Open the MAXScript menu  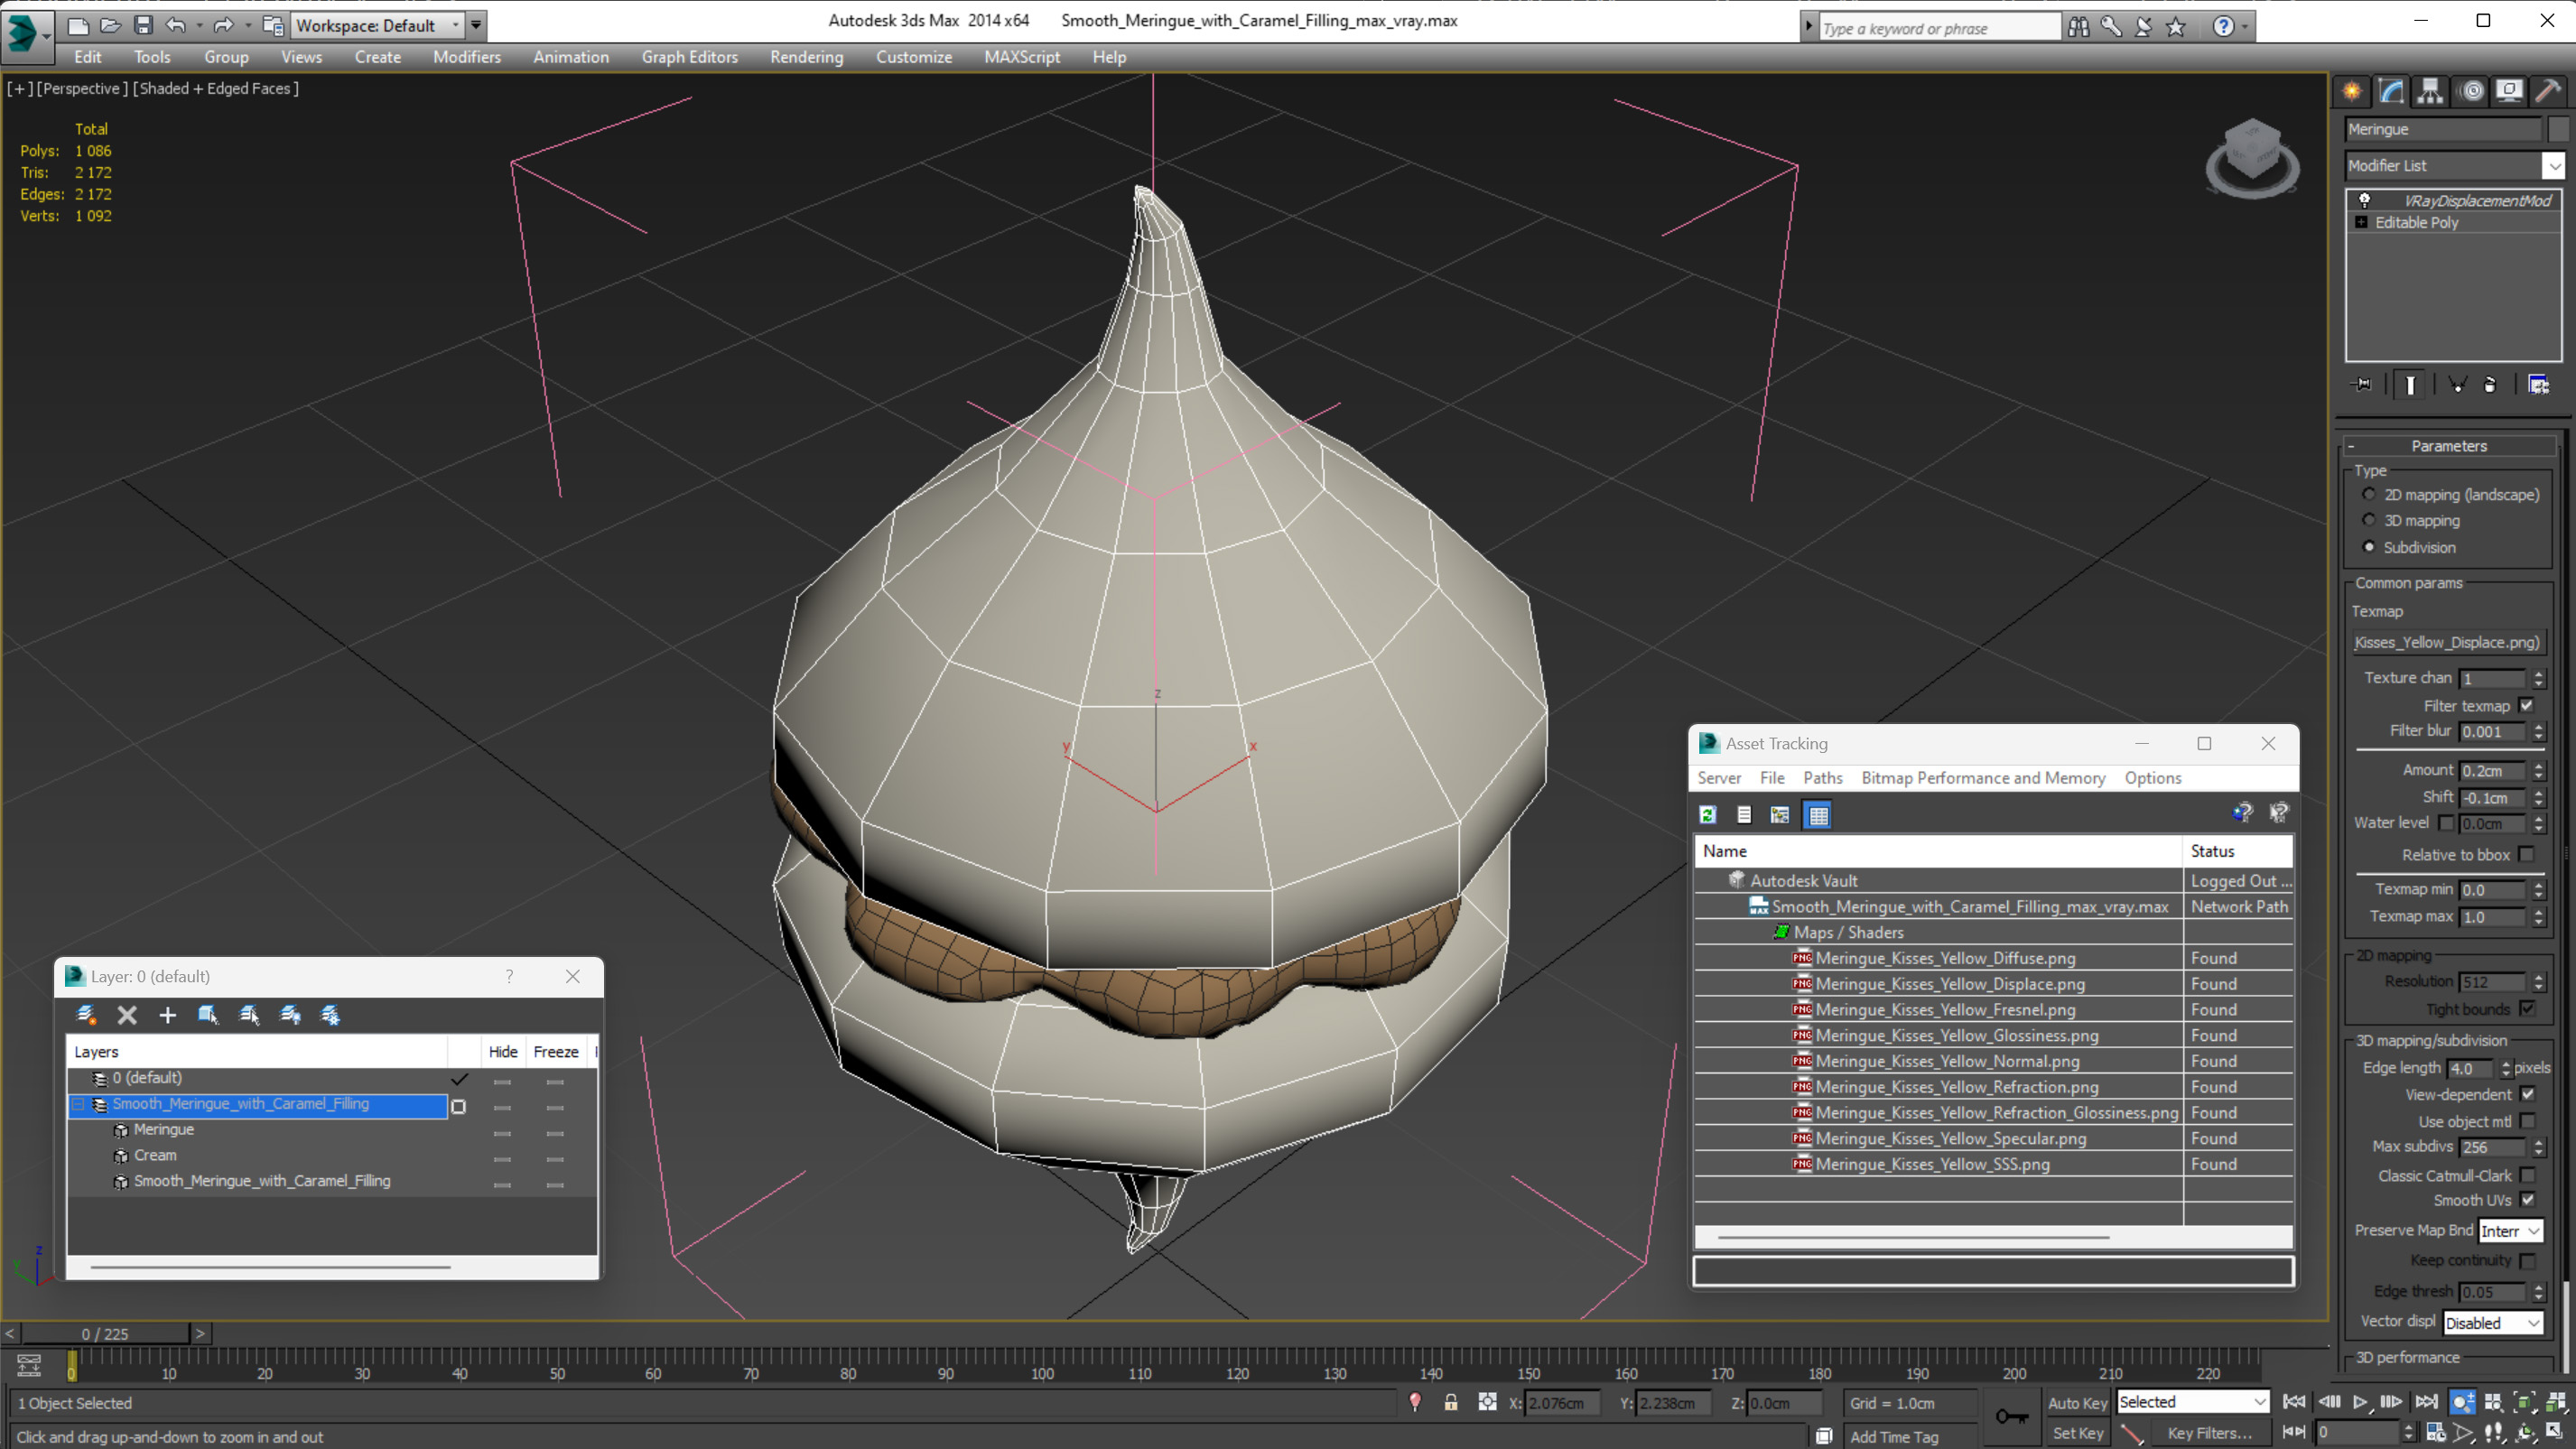(1021, 57)
